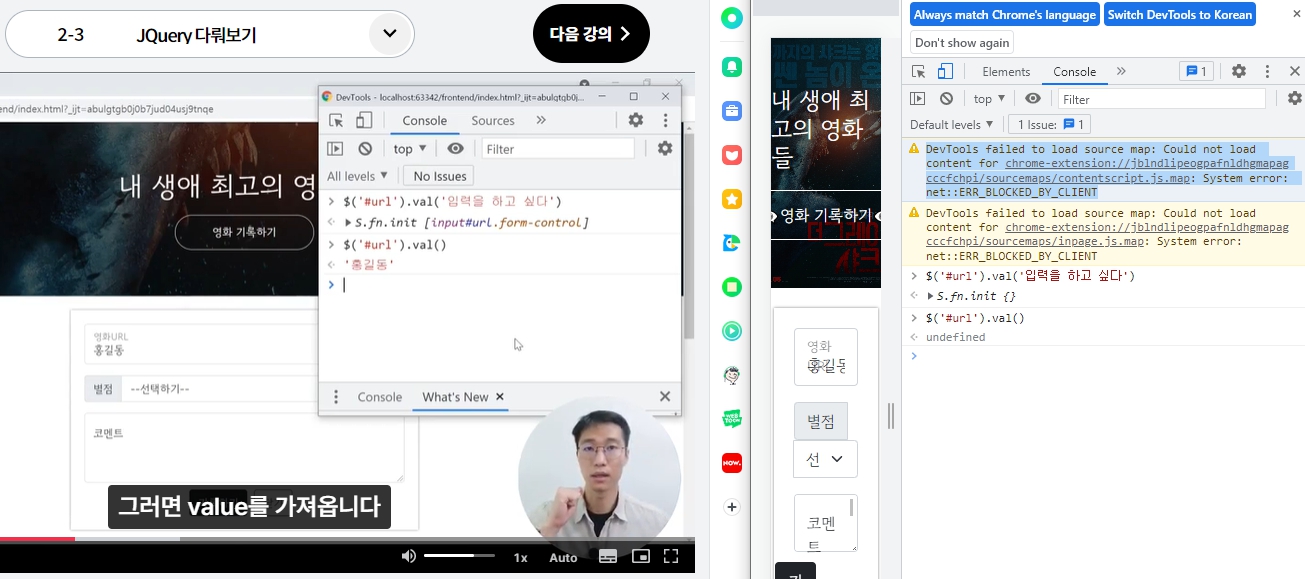Open the contentscript.js.map chrome-extension link
The height and width of the screenshot is (579, 1305).
1108,170
